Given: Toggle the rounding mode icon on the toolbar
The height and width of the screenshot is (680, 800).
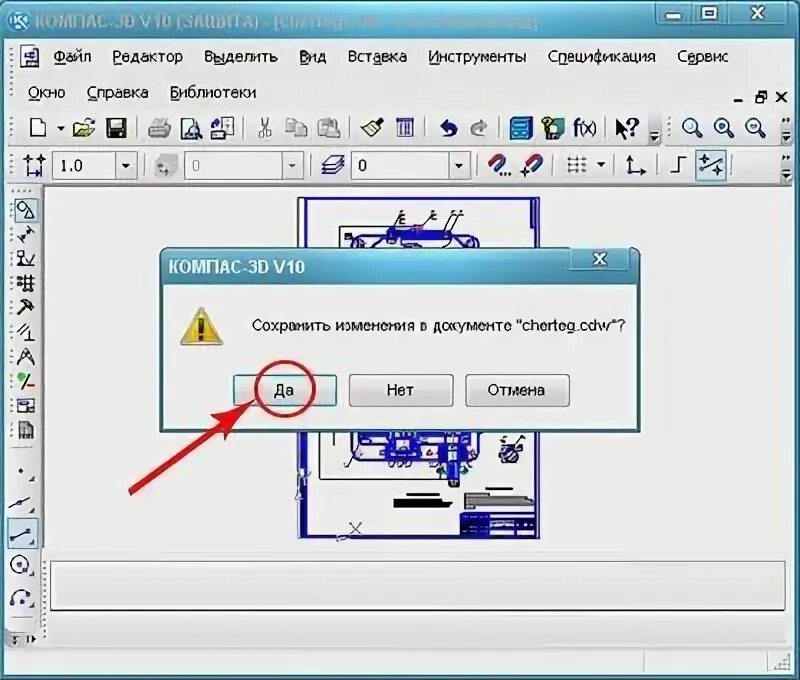Looking at the screenshot, I should click(x=711, y=165).
